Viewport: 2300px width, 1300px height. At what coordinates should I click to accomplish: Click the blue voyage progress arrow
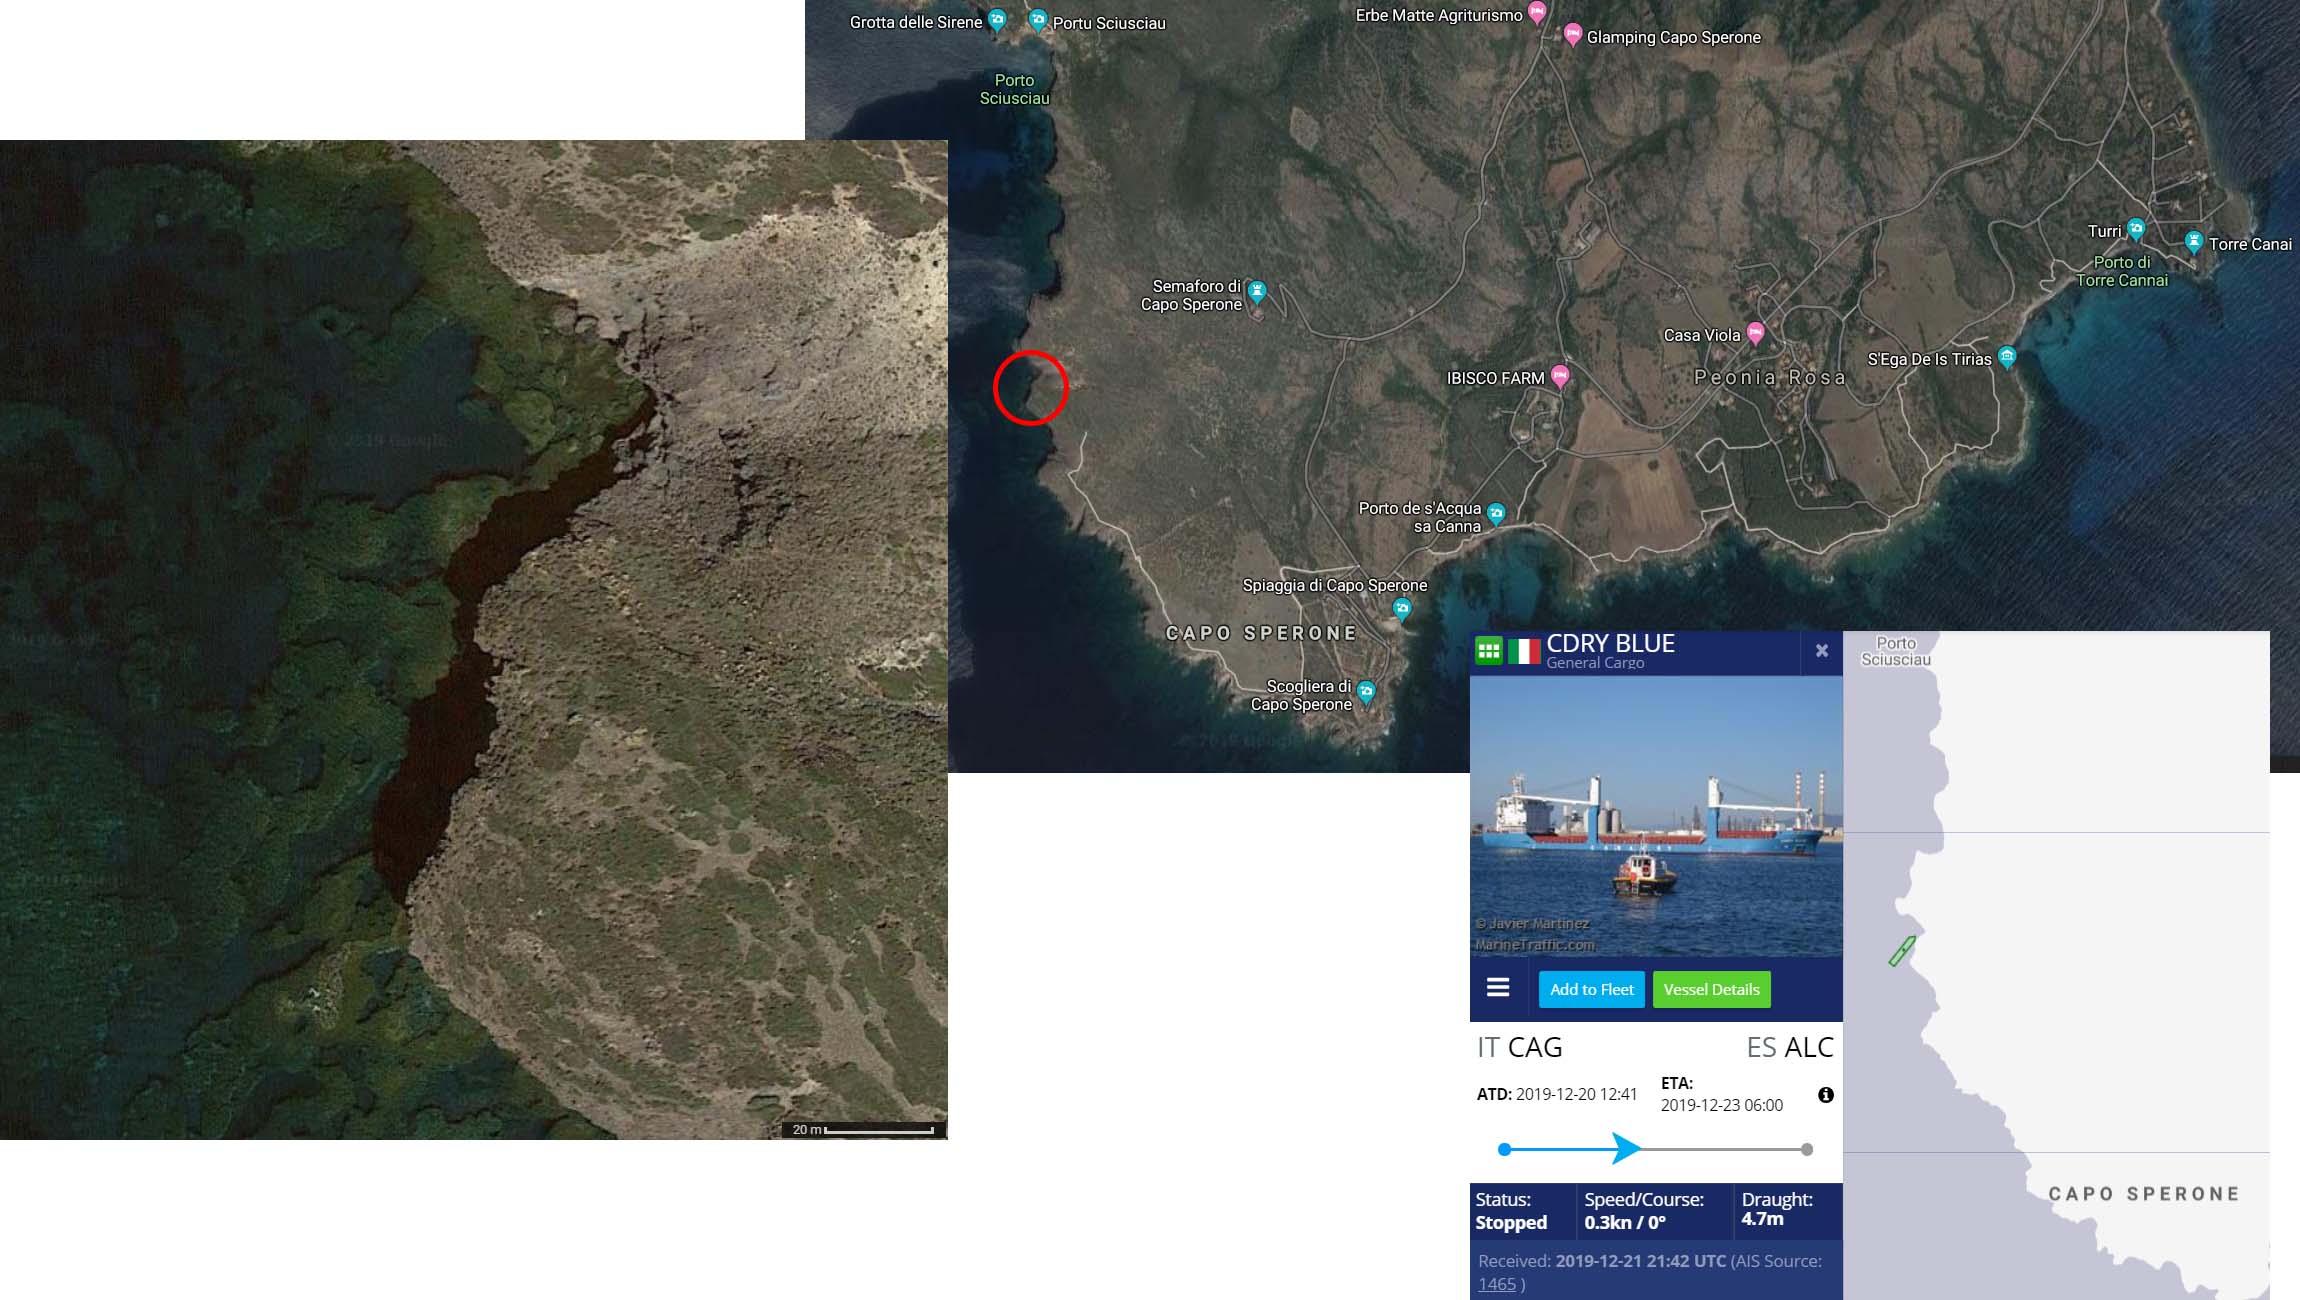coord(1625,1149)
